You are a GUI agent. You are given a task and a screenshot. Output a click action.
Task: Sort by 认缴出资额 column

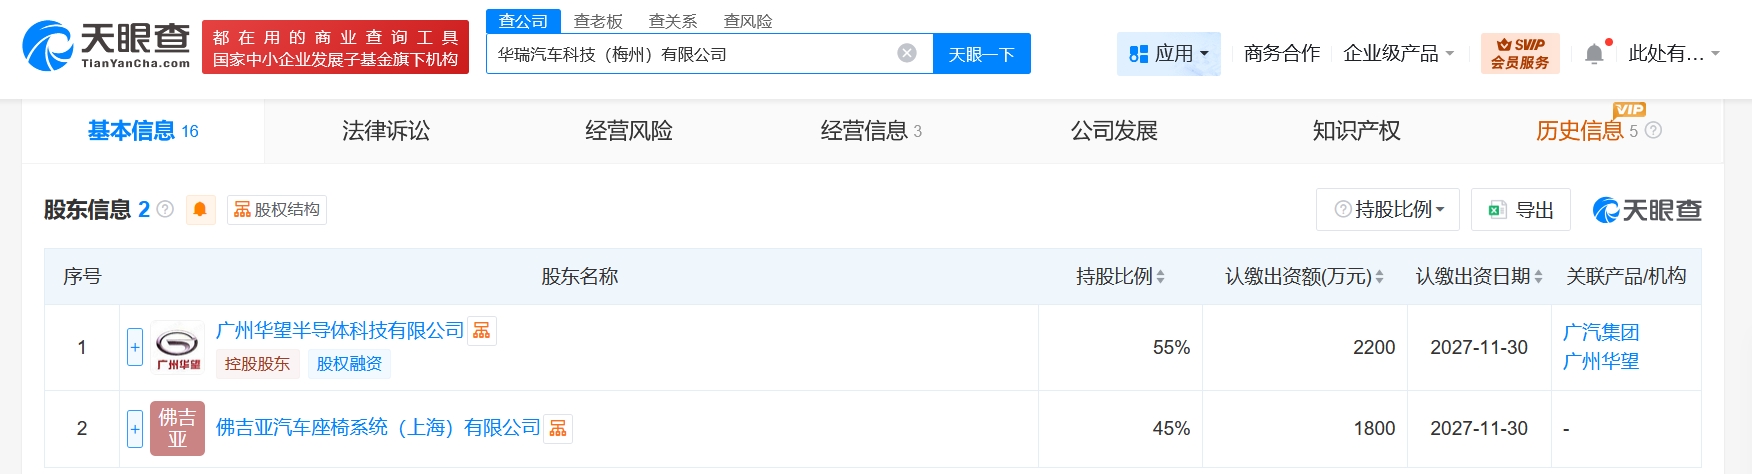(1379, 277)
